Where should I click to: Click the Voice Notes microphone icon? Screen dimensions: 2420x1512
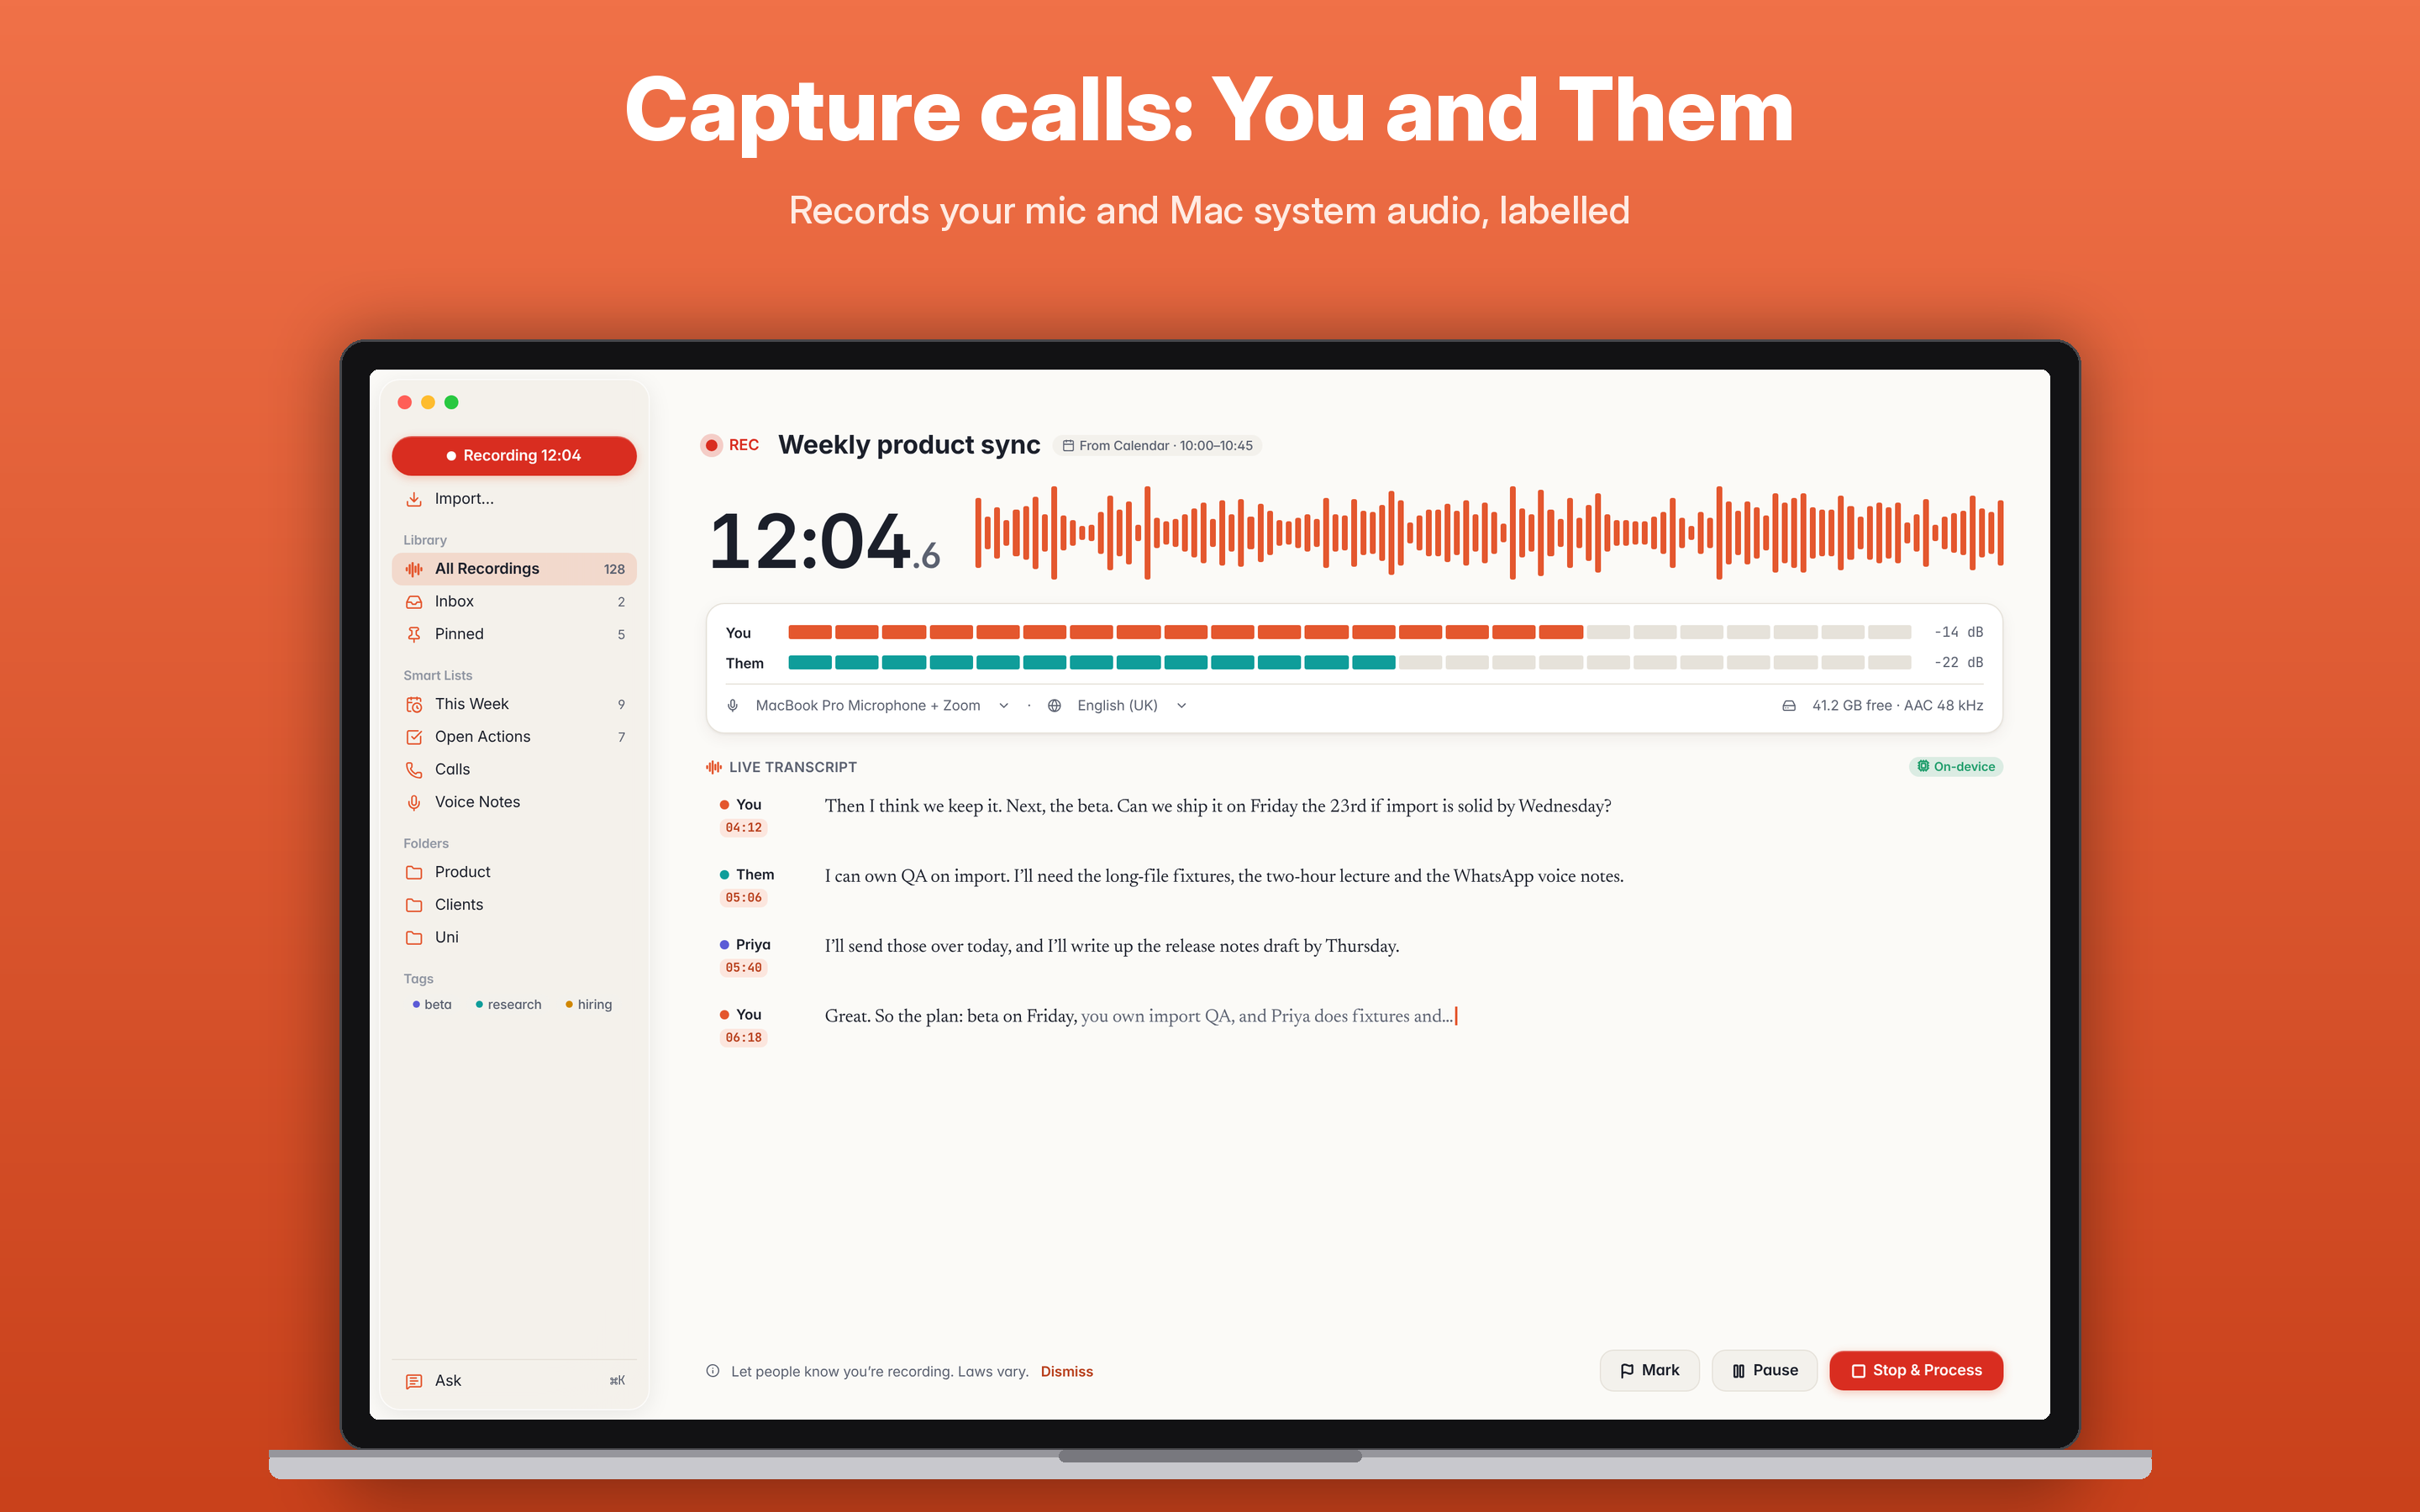414,802
